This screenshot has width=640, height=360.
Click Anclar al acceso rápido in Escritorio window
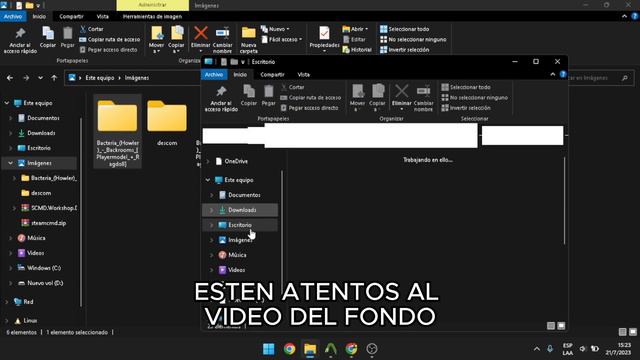tap(221, 98)
